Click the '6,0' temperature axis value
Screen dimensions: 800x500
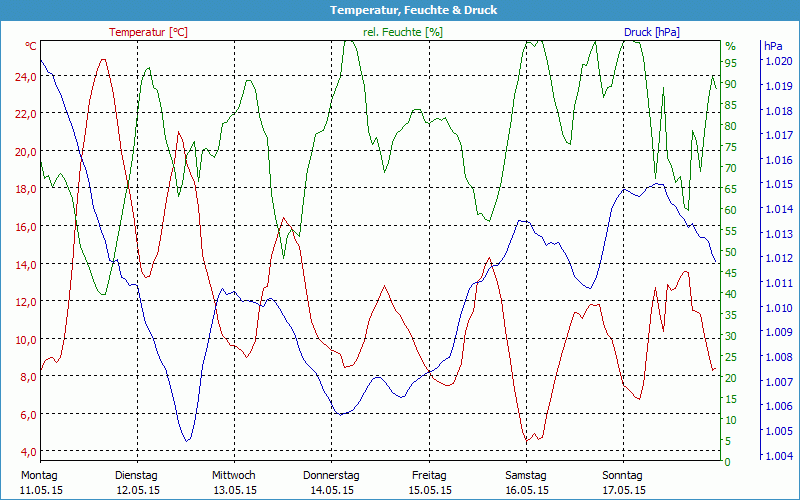[x=29, y=415]
